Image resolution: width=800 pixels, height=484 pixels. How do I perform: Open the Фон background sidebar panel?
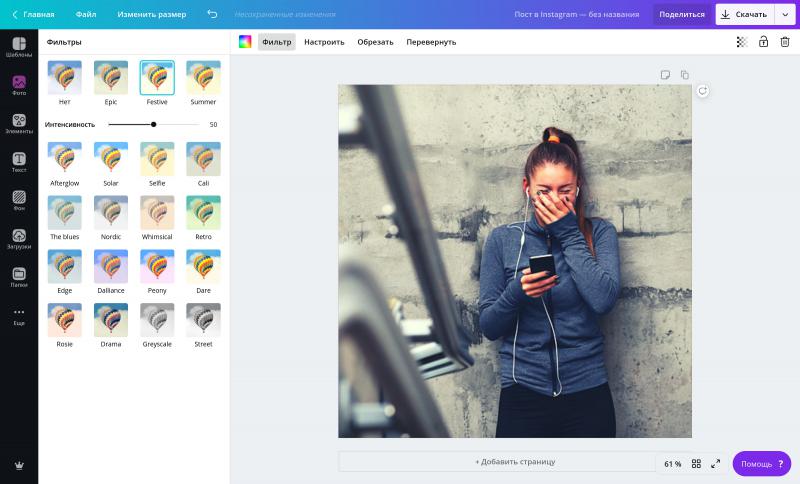pos(19,200)
